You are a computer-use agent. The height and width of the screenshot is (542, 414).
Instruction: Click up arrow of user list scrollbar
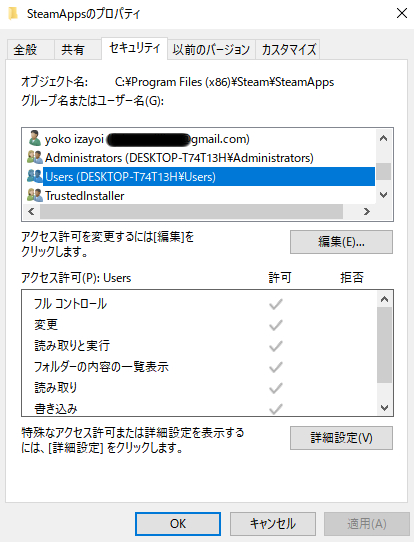tap(383, 139)
